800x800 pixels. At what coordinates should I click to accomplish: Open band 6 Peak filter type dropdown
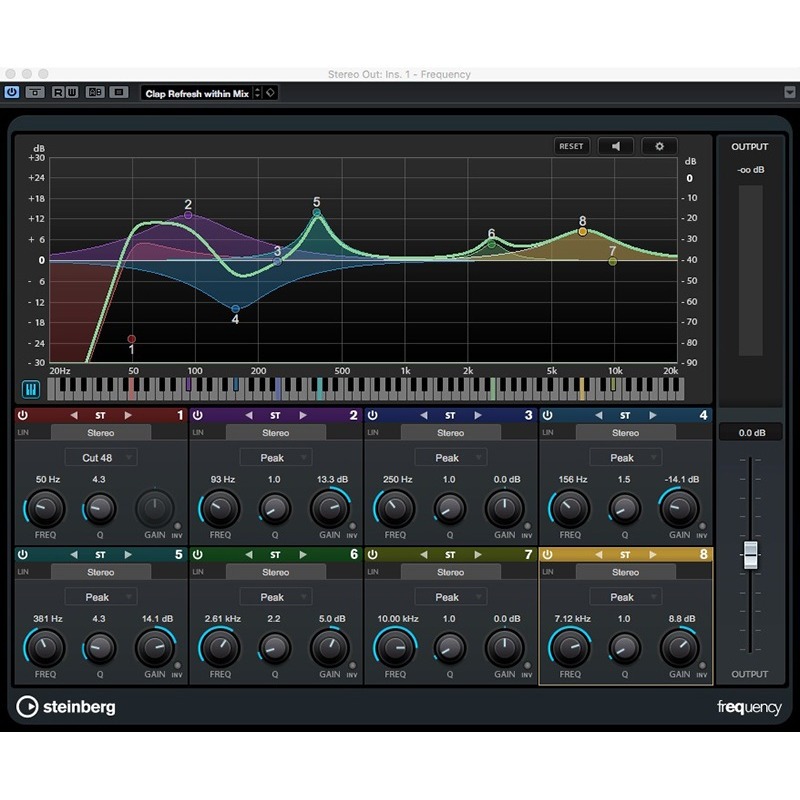276,597
